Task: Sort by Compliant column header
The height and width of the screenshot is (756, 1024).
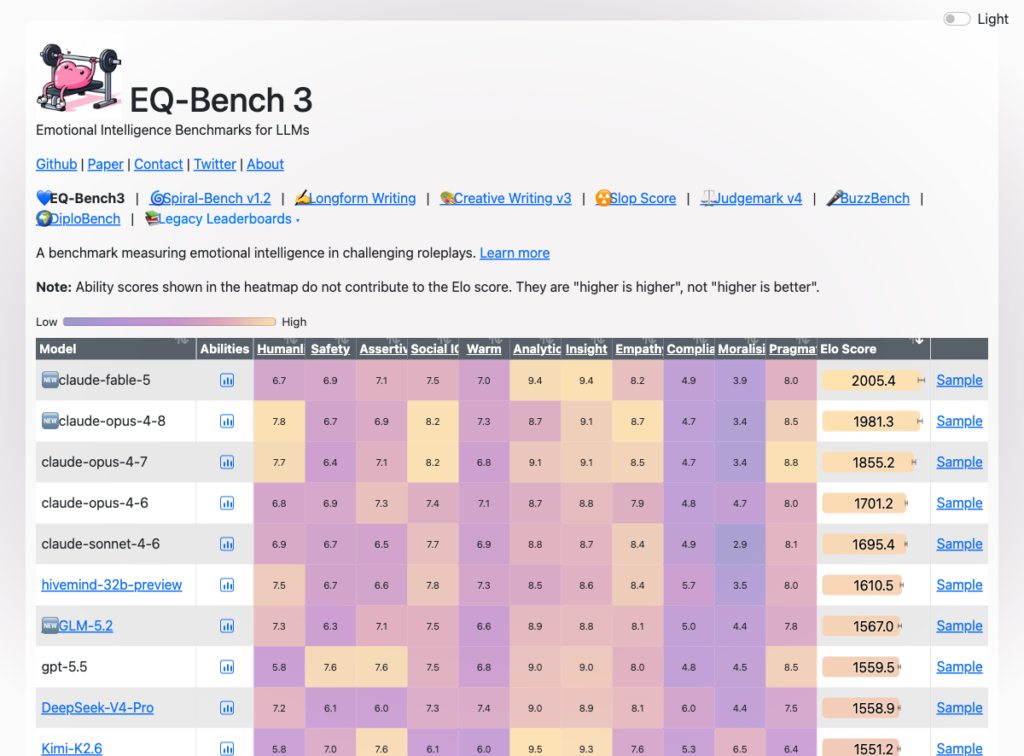Action: (x=689, y=349)
